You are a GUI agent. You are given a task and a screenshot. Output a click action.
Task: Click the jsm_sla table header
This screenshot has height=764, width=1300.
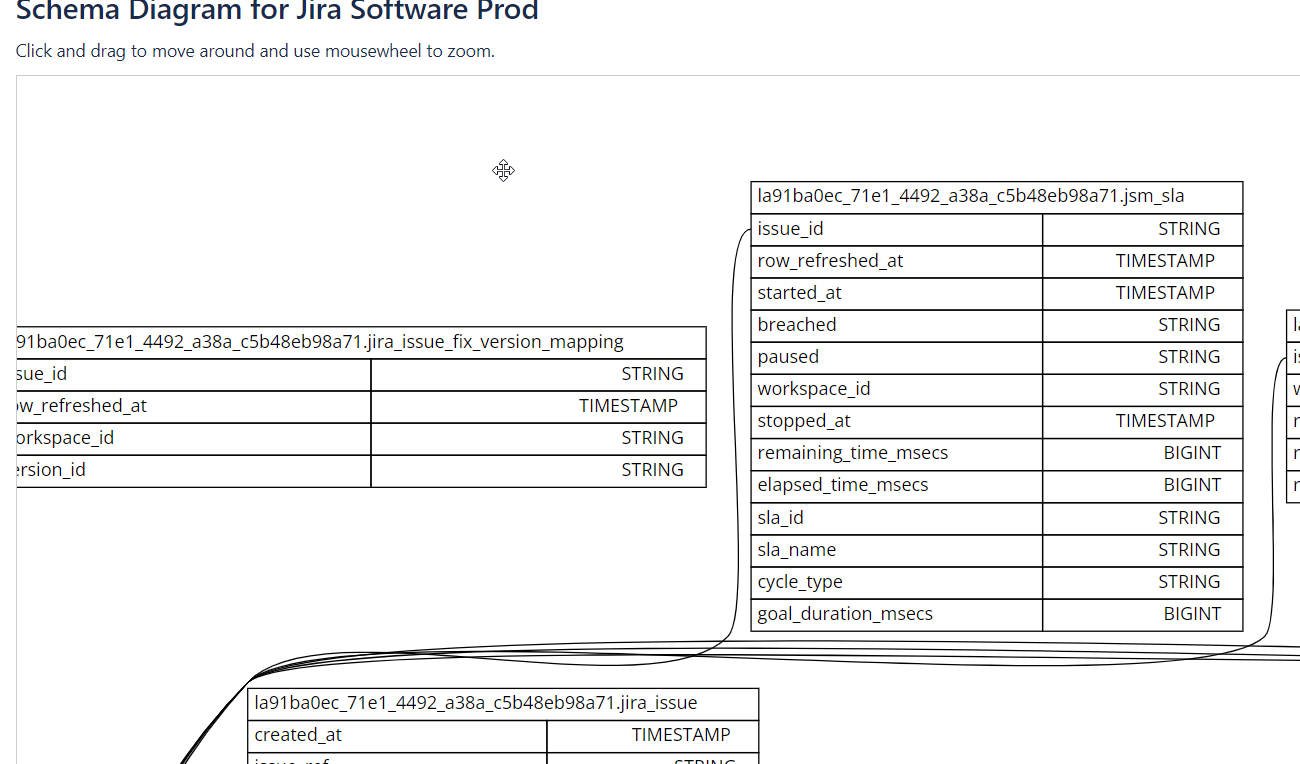pyautogui.click(x=997, y=197)
